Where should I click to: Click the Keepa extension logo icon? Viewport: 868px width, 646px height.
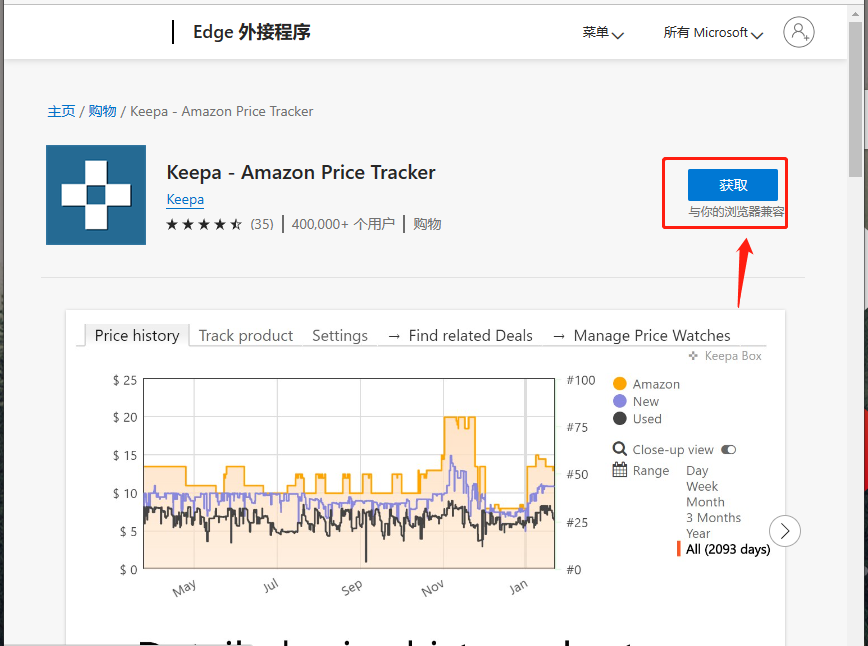(96, 195)
